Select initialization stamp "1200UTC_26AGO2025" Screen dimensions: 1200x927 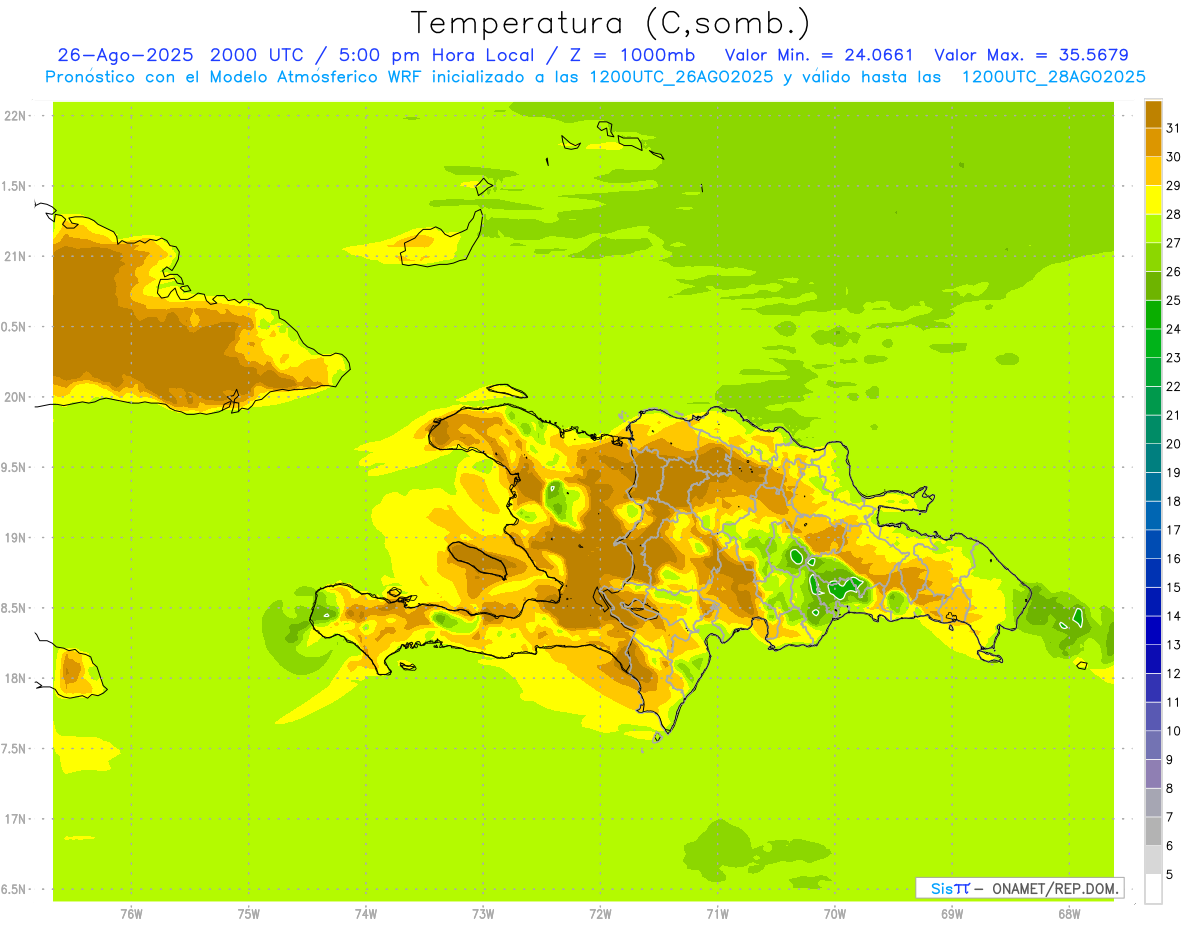[x=682, y=77]
